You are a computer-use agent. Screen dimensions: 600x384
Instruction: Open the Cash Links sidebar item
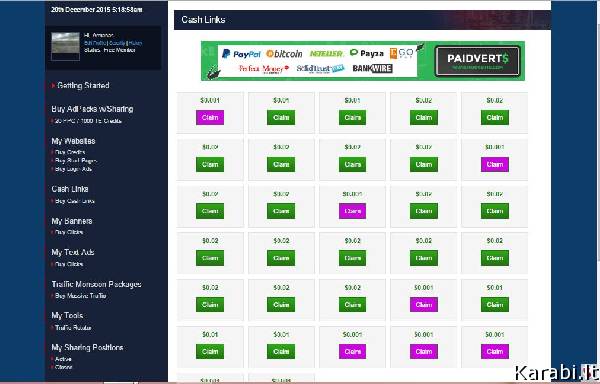click(x=70, y=189)
